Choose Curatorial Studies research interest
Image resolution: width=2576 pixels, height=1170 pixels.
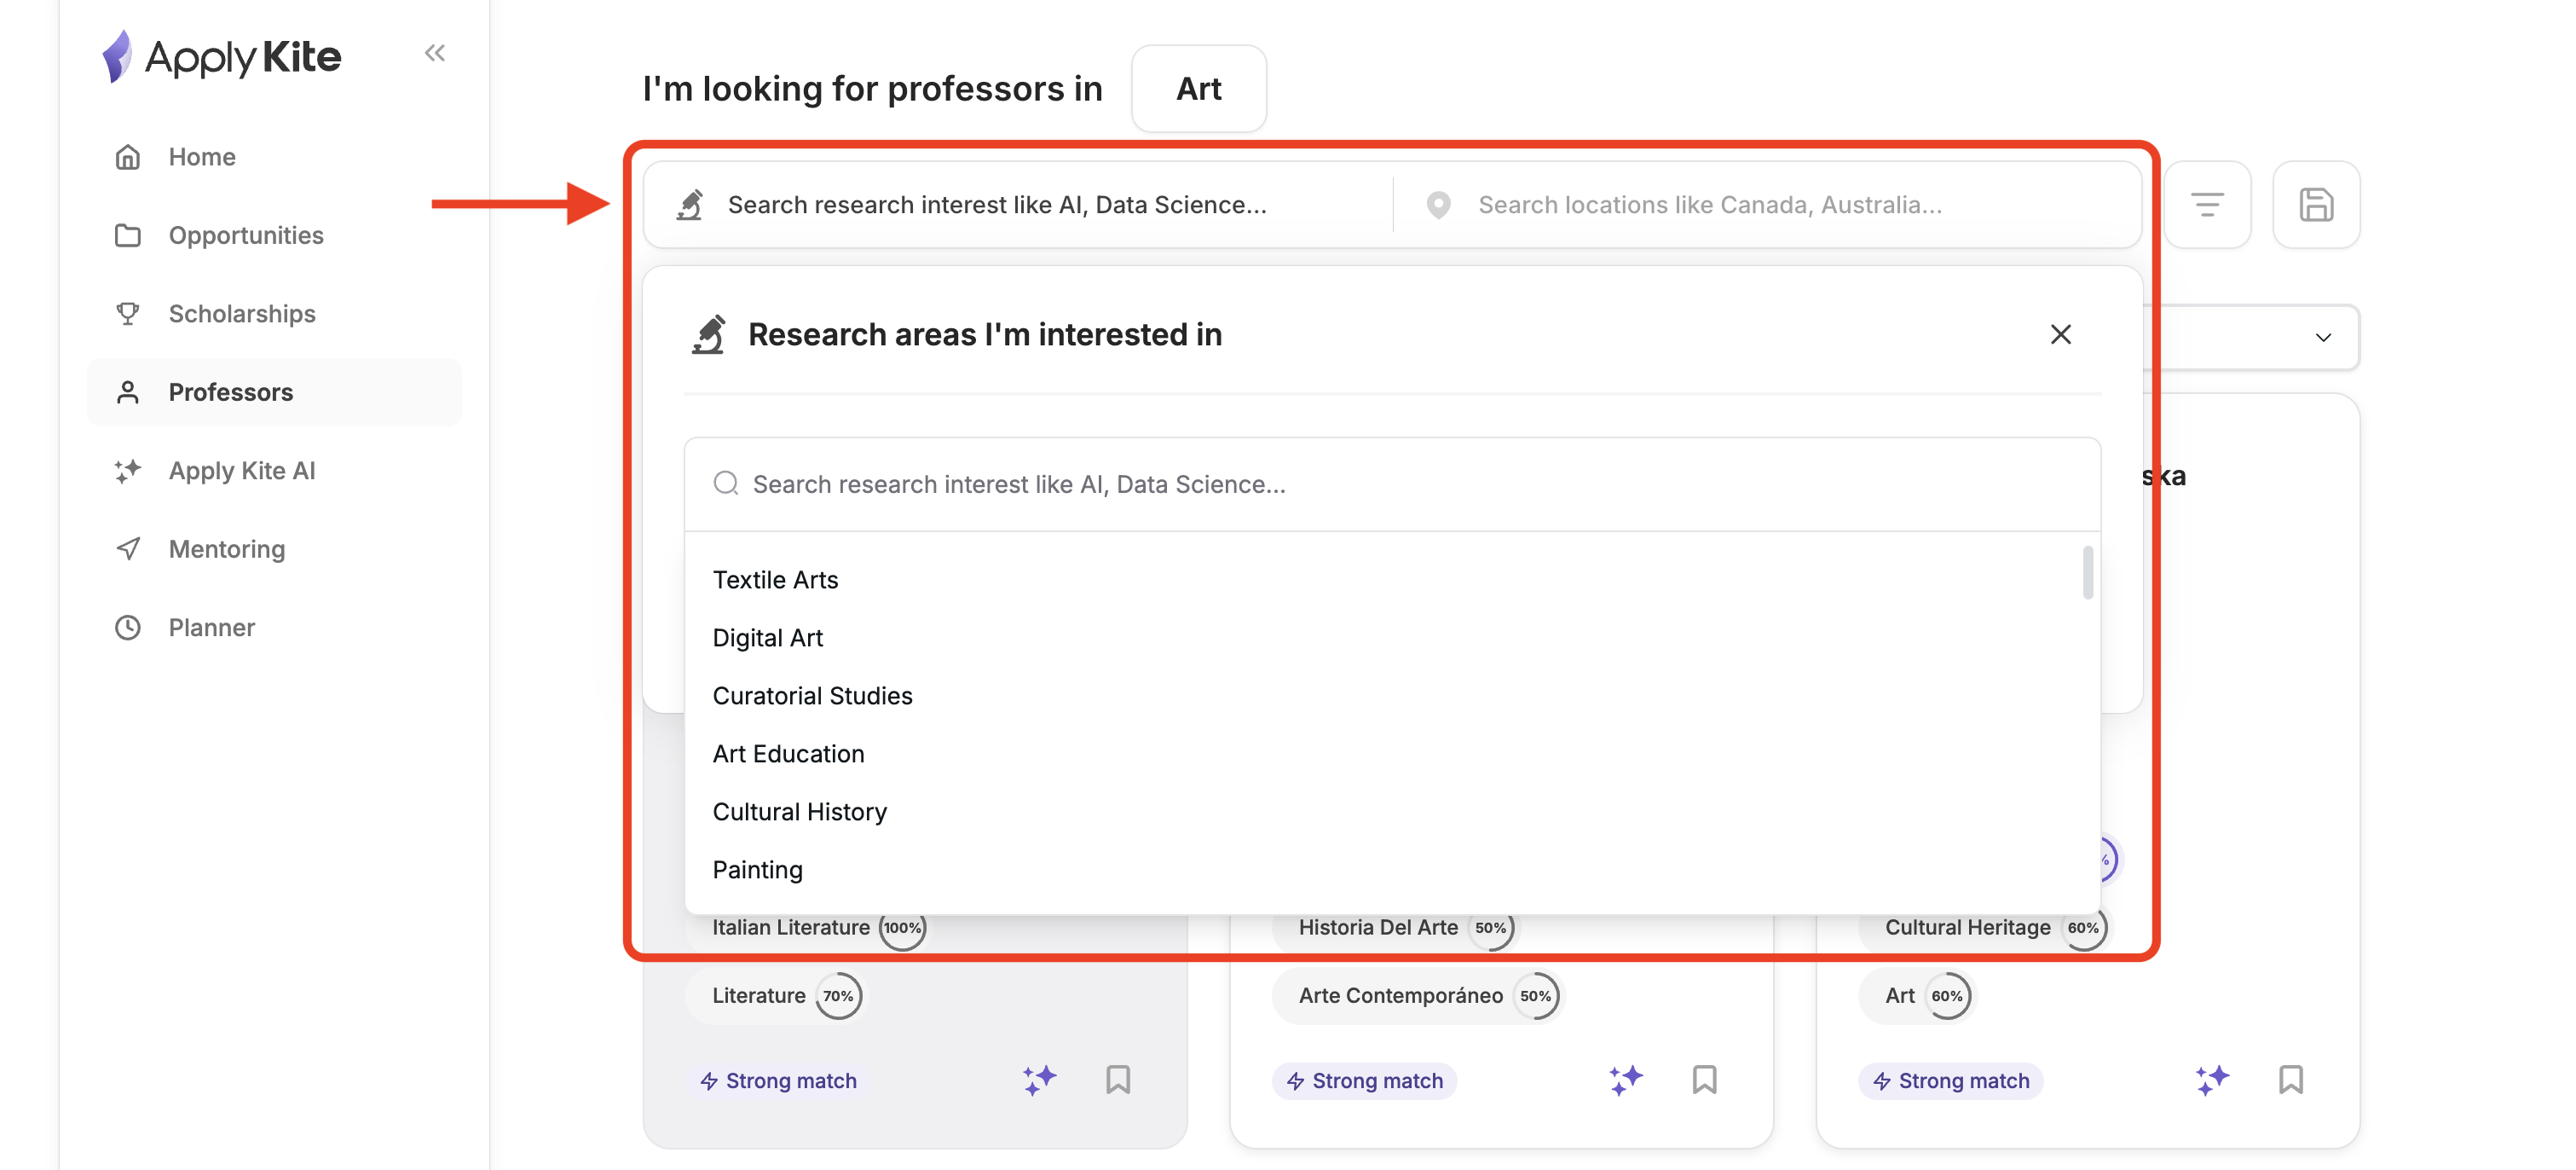[x=812, y=696]
